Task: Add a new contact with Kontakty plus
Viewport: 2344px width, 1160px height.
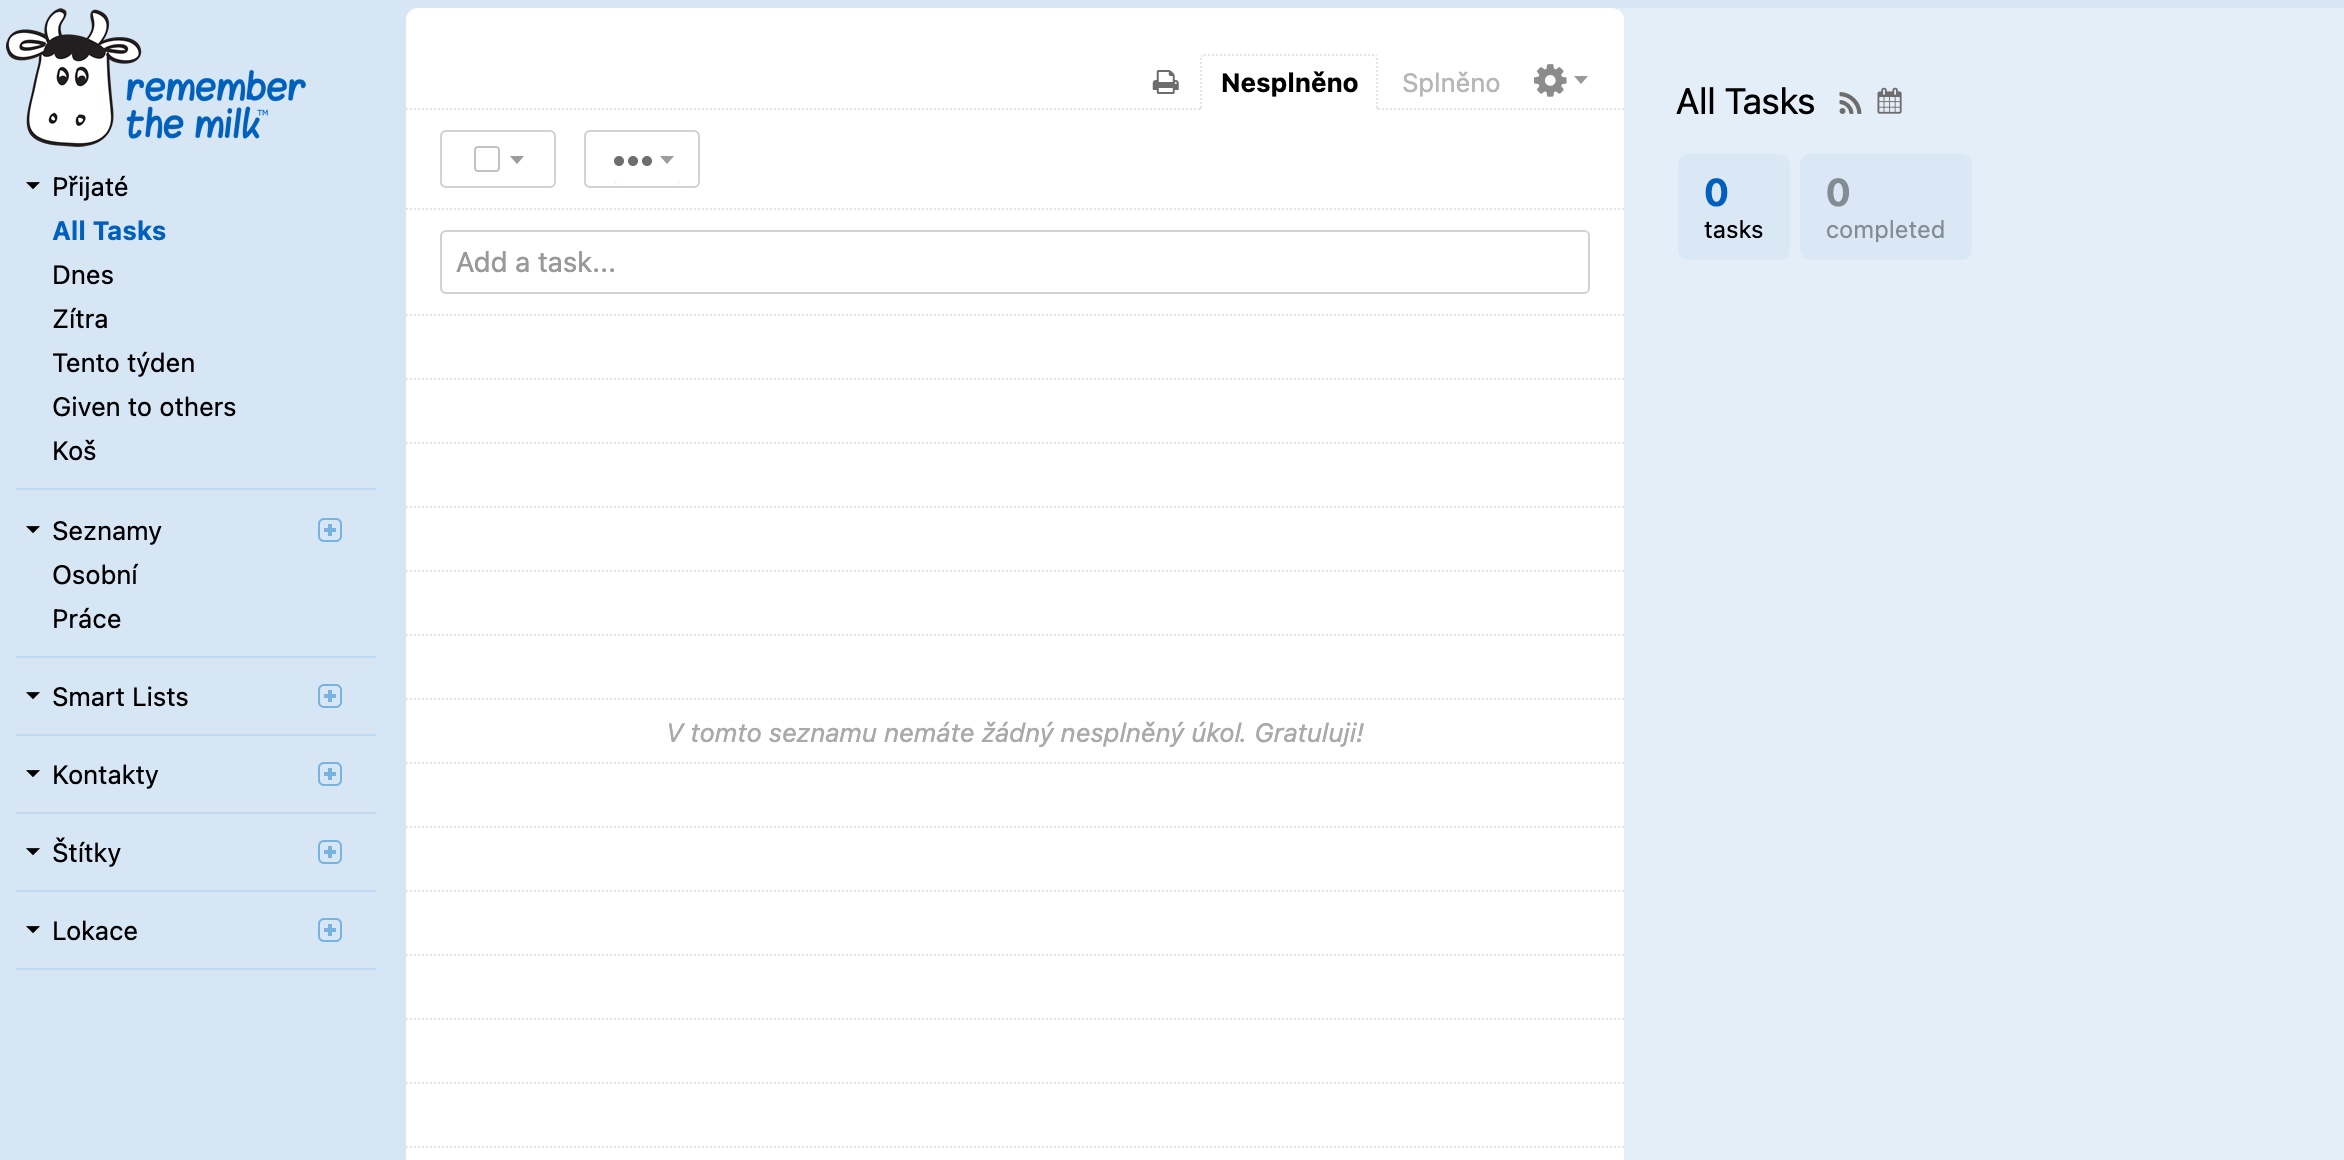Action: tap(330, 774)
